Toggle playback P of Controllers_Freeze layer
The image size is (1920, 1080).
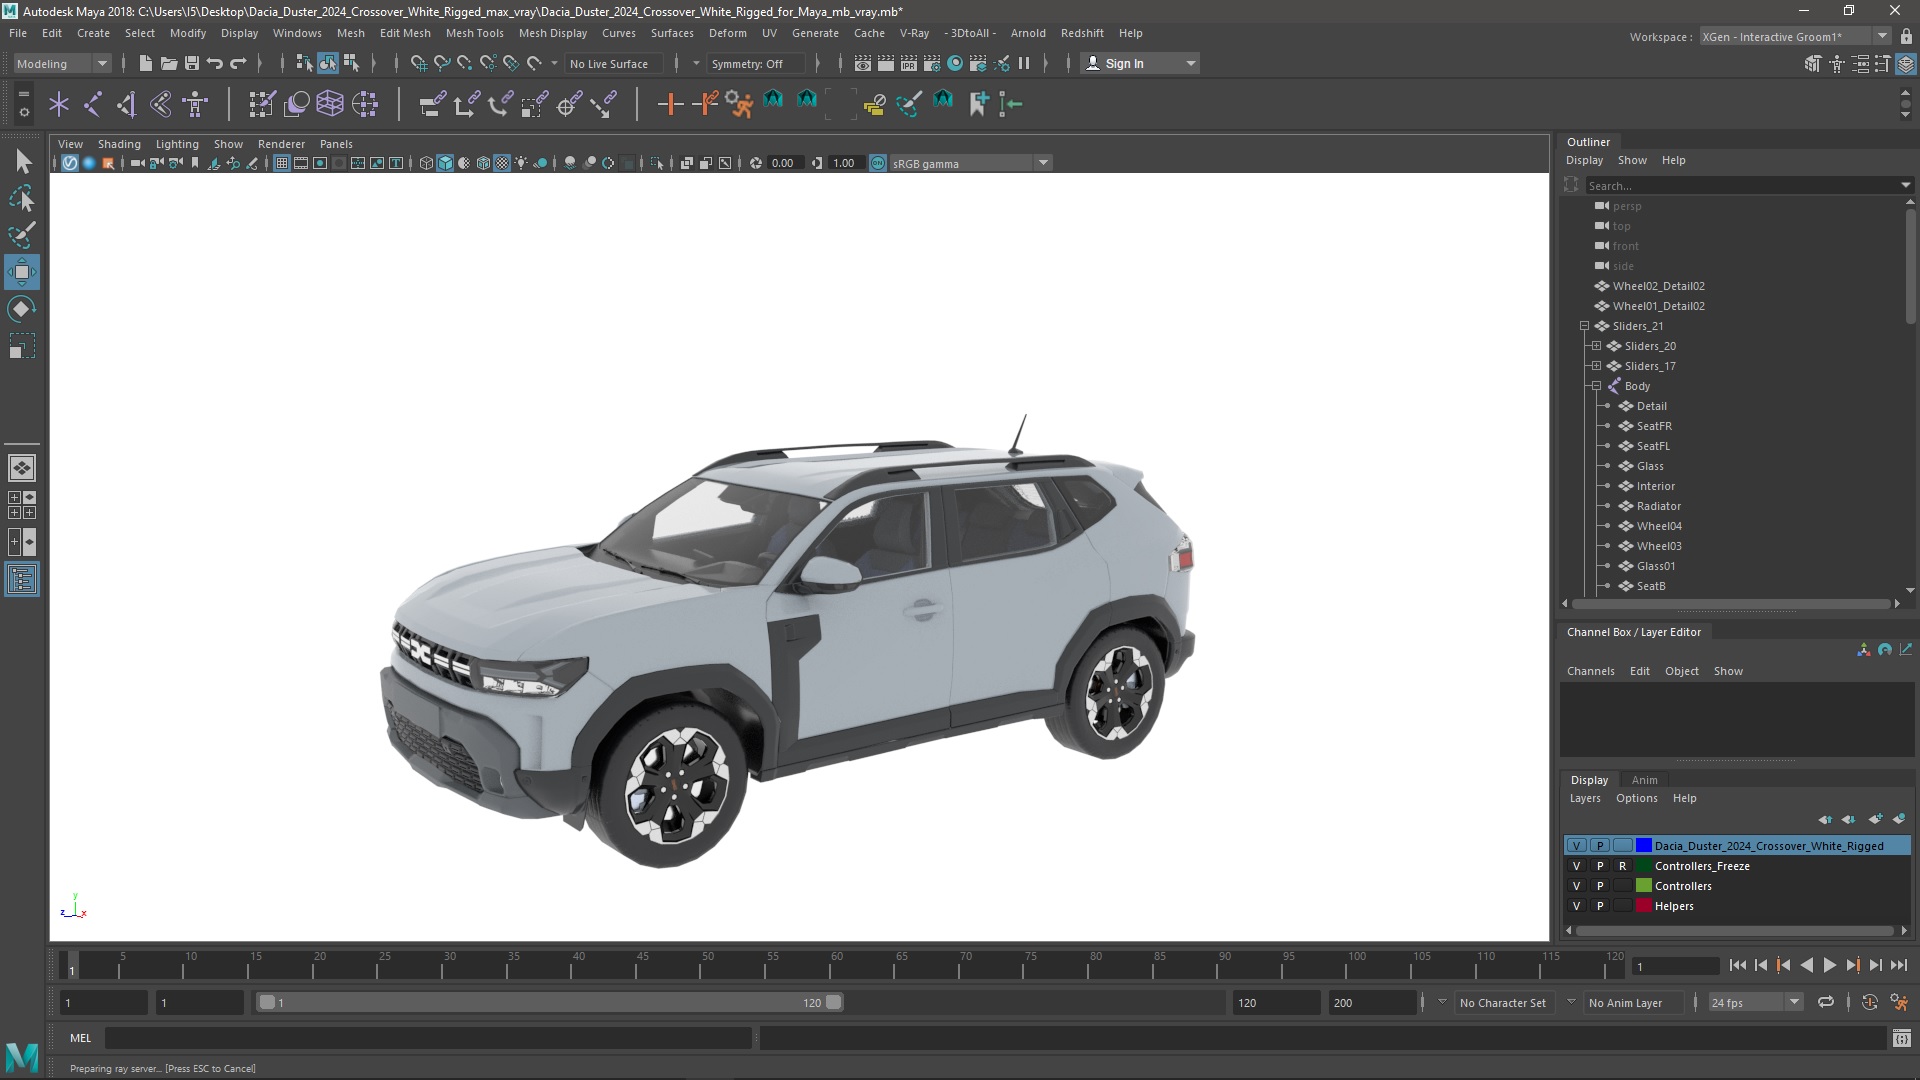point(1600,866)
